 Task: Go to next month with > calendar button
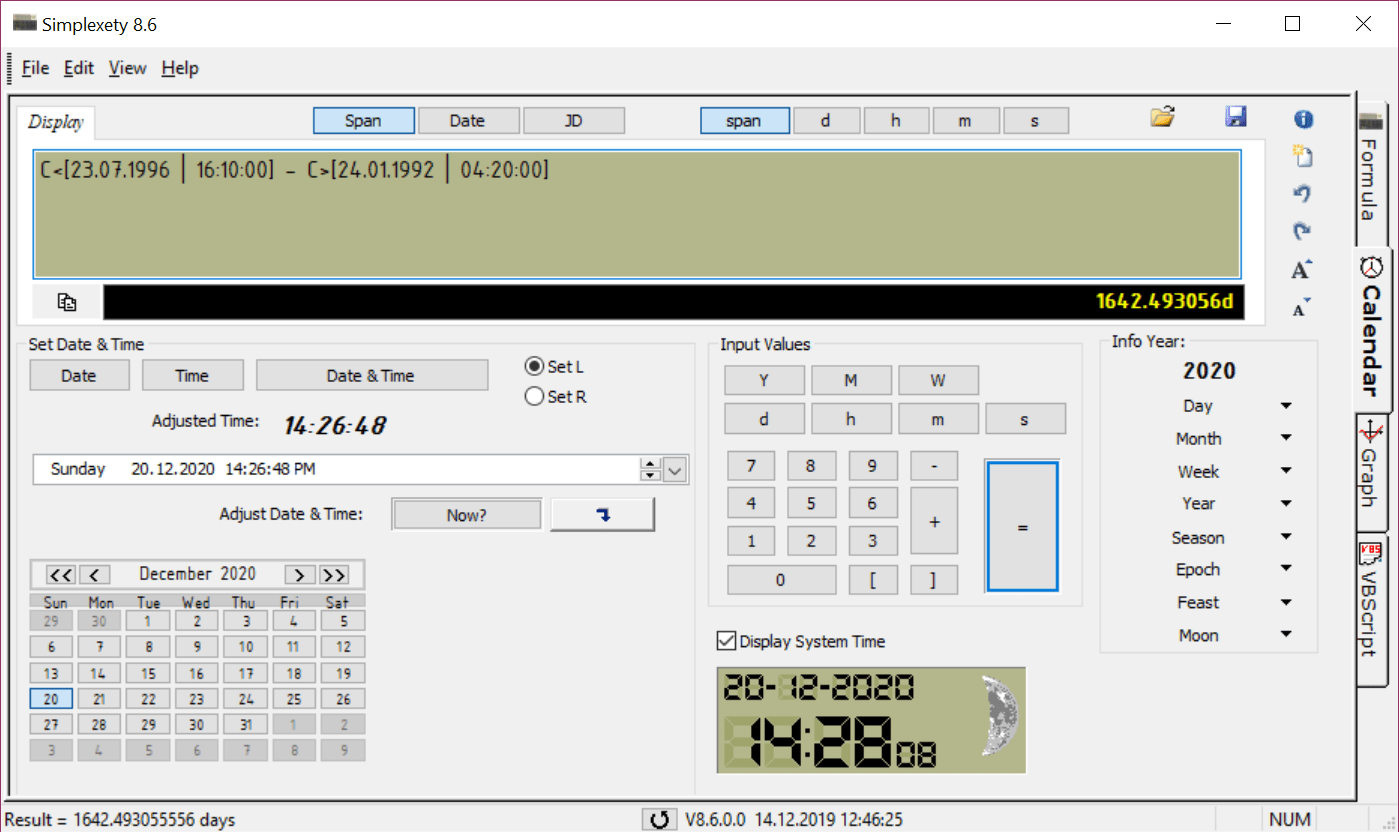300,574
